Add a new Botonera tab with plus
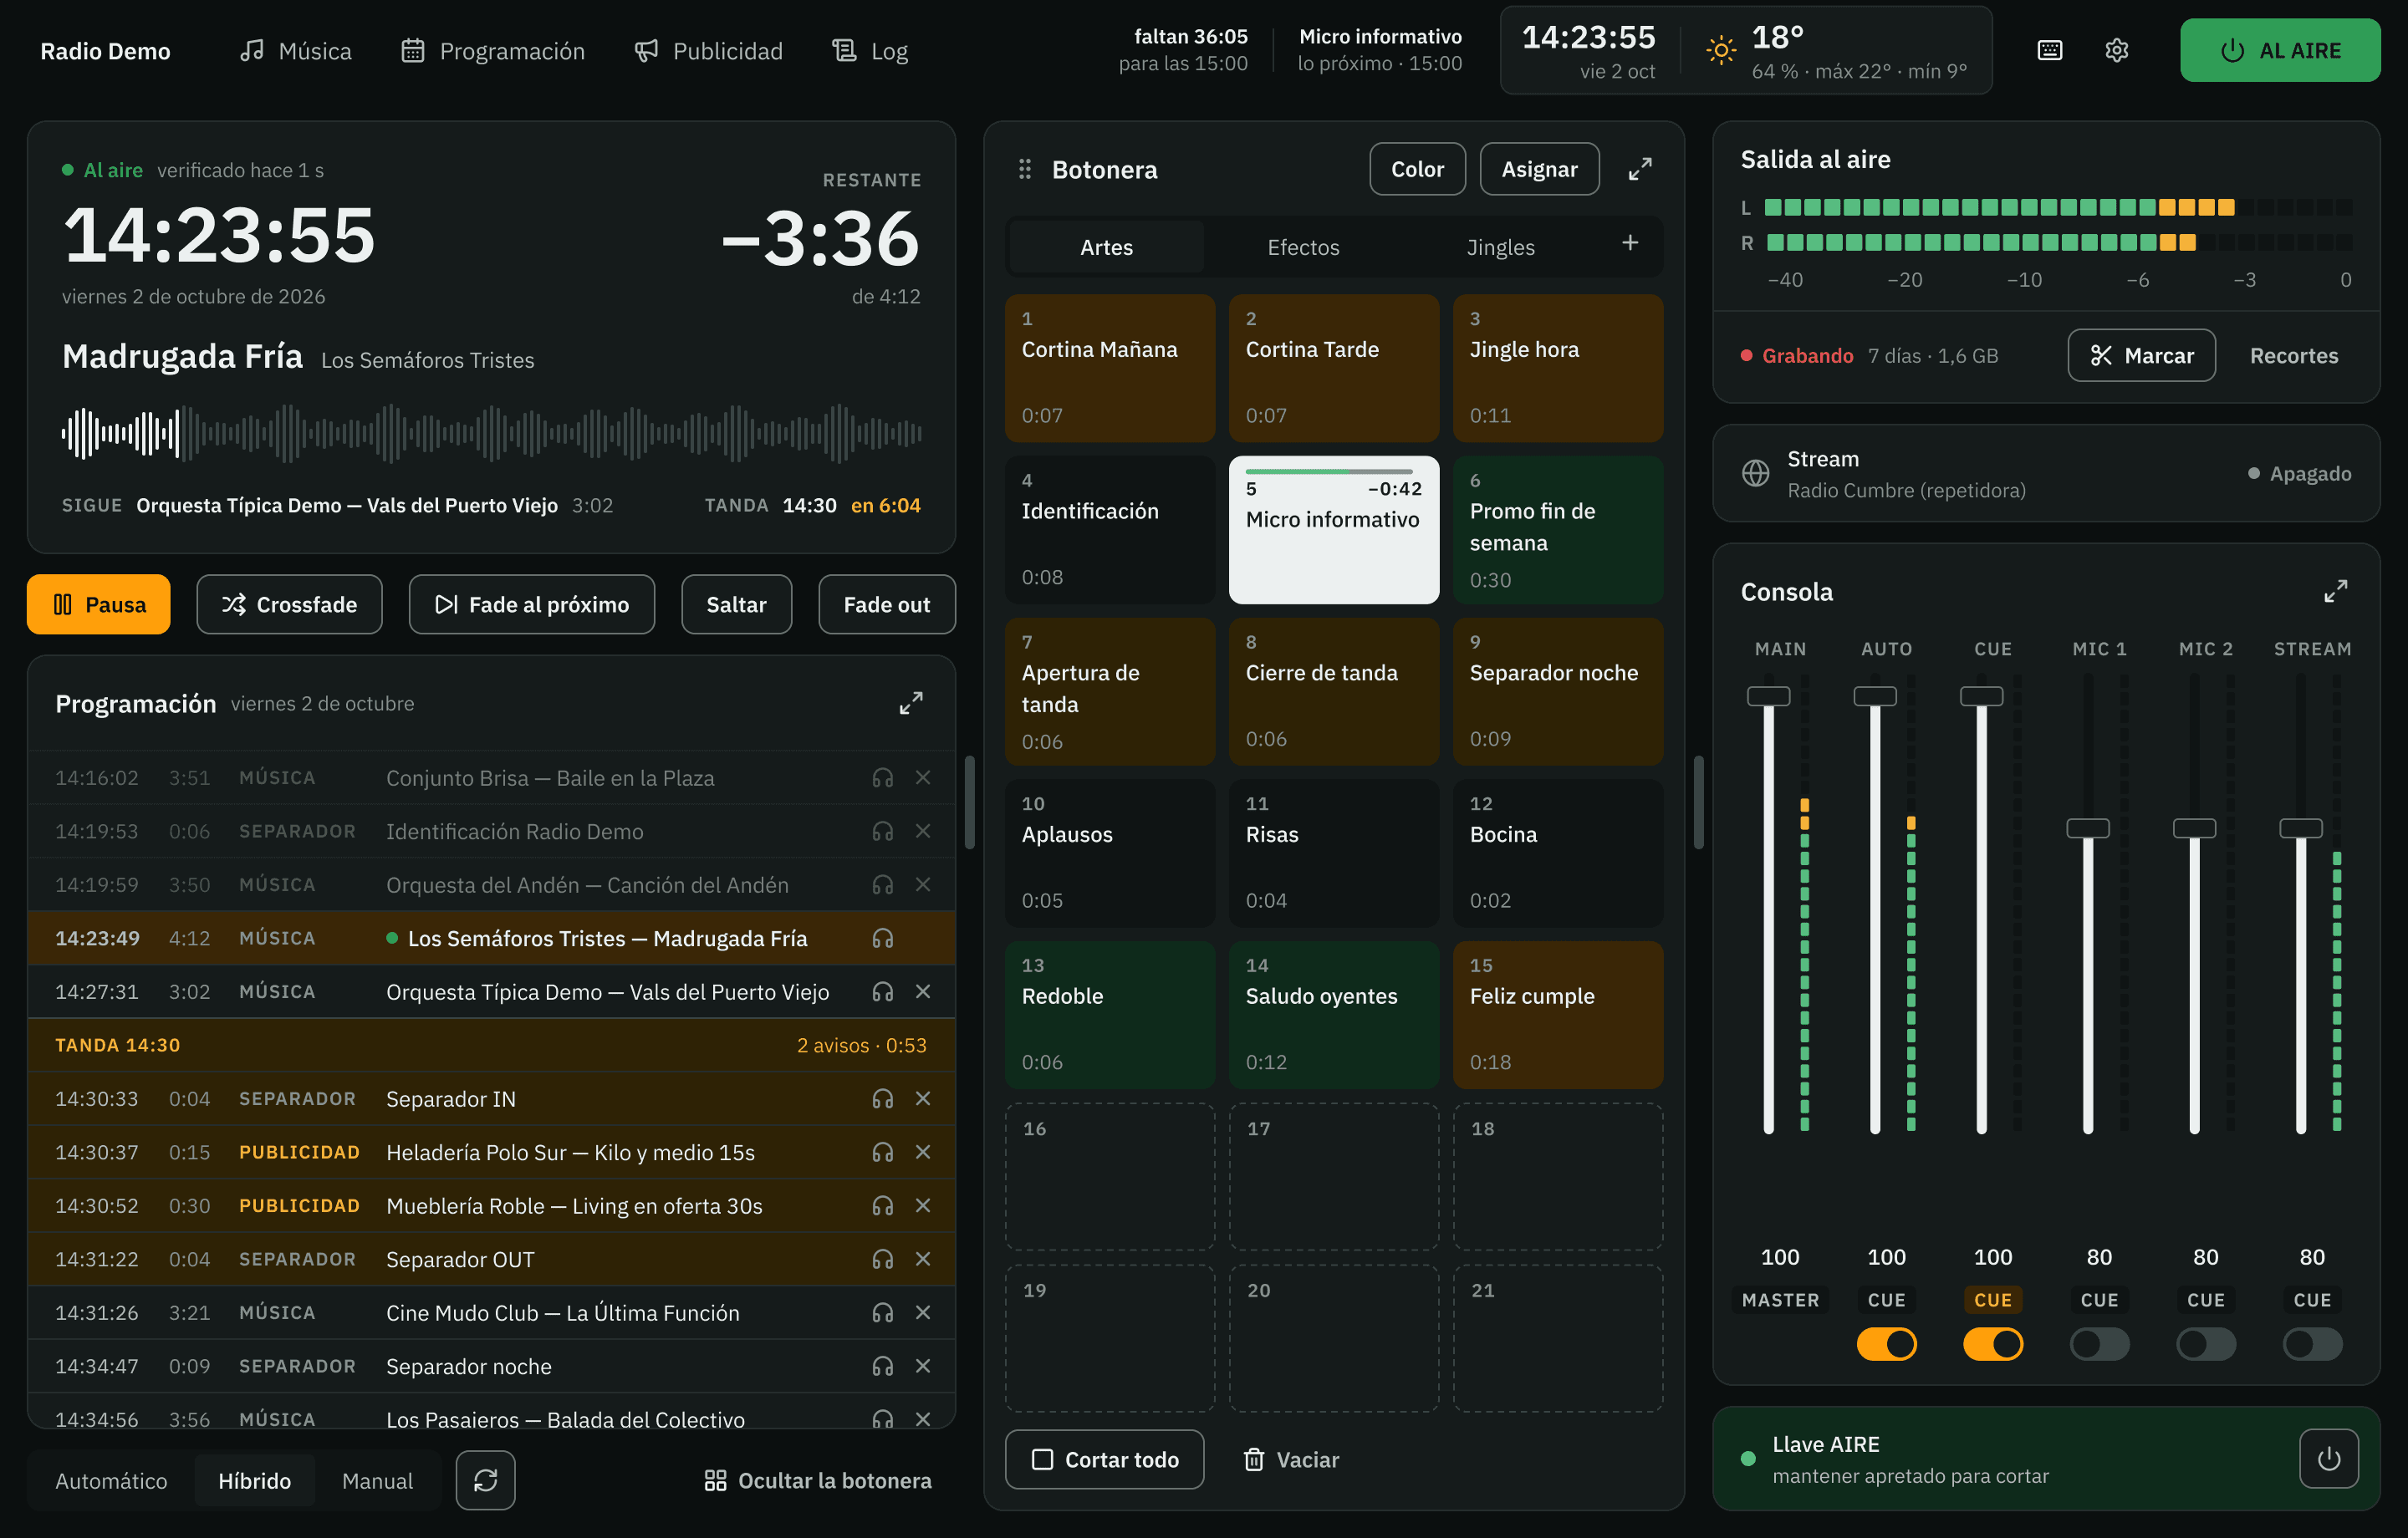The image size is (2408, 1538). 1629,244
